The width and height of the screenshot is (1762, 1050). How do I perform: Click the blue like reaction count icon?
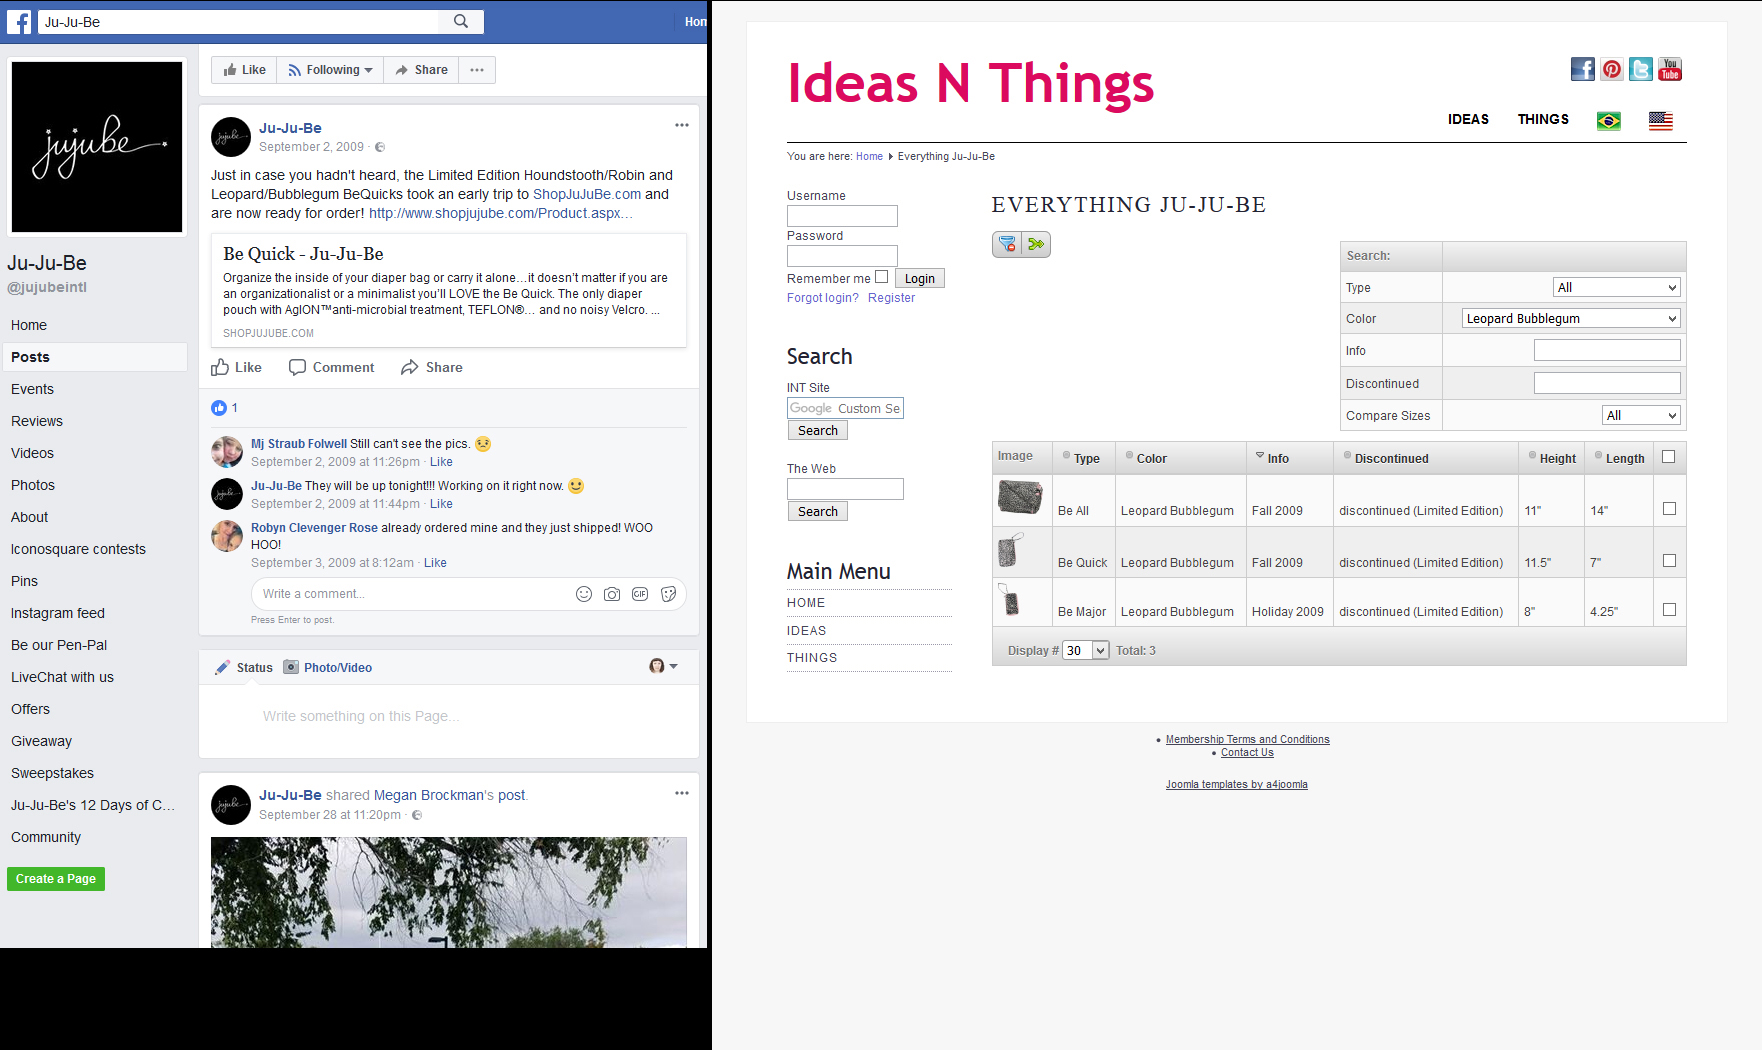(219, 408)
